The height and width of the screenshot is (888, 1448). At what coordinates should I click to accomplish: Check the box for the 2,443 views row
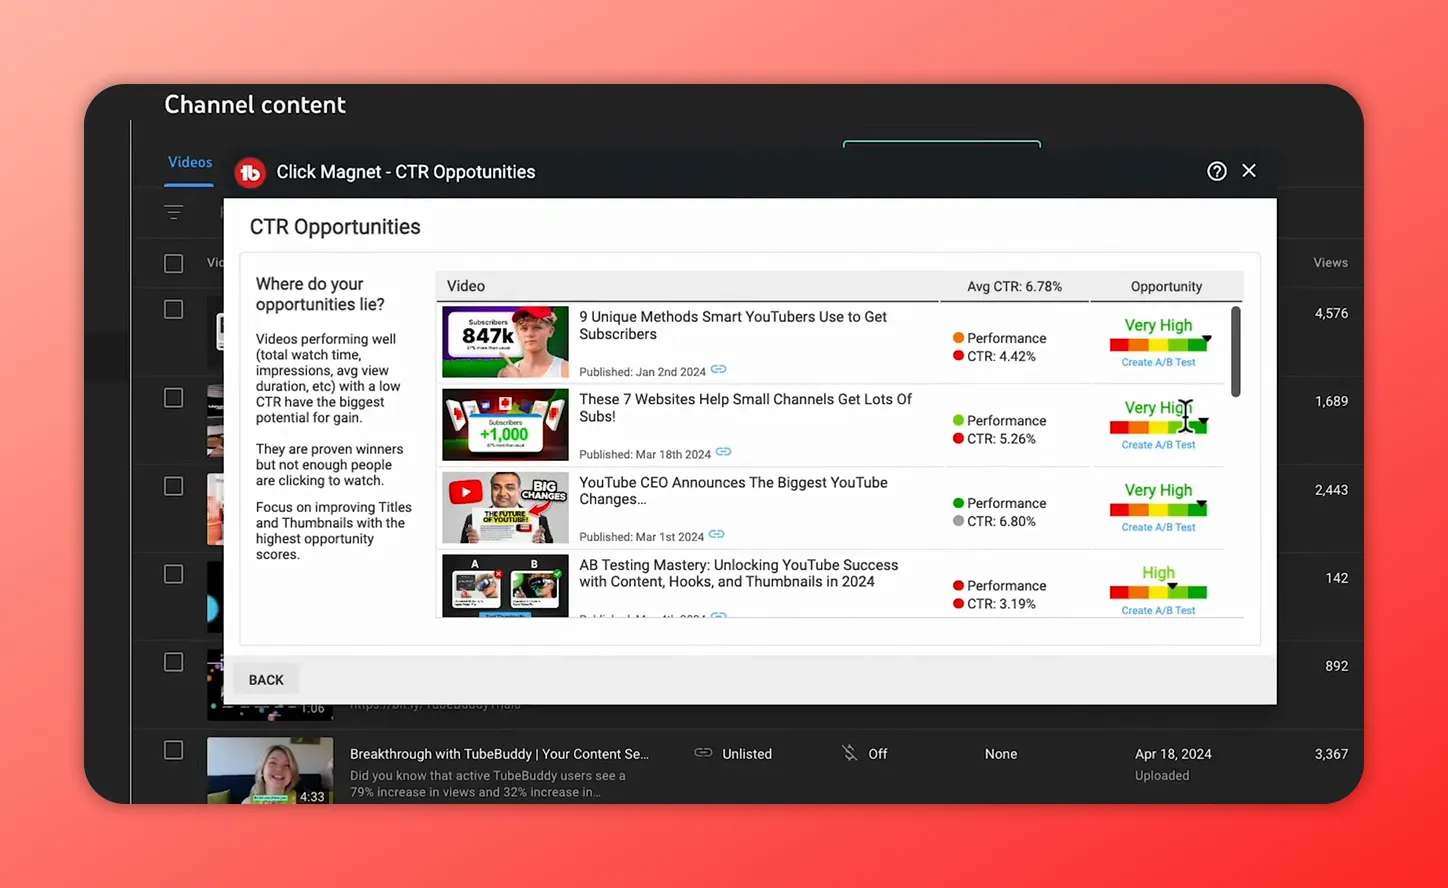[x=173, y=486]
